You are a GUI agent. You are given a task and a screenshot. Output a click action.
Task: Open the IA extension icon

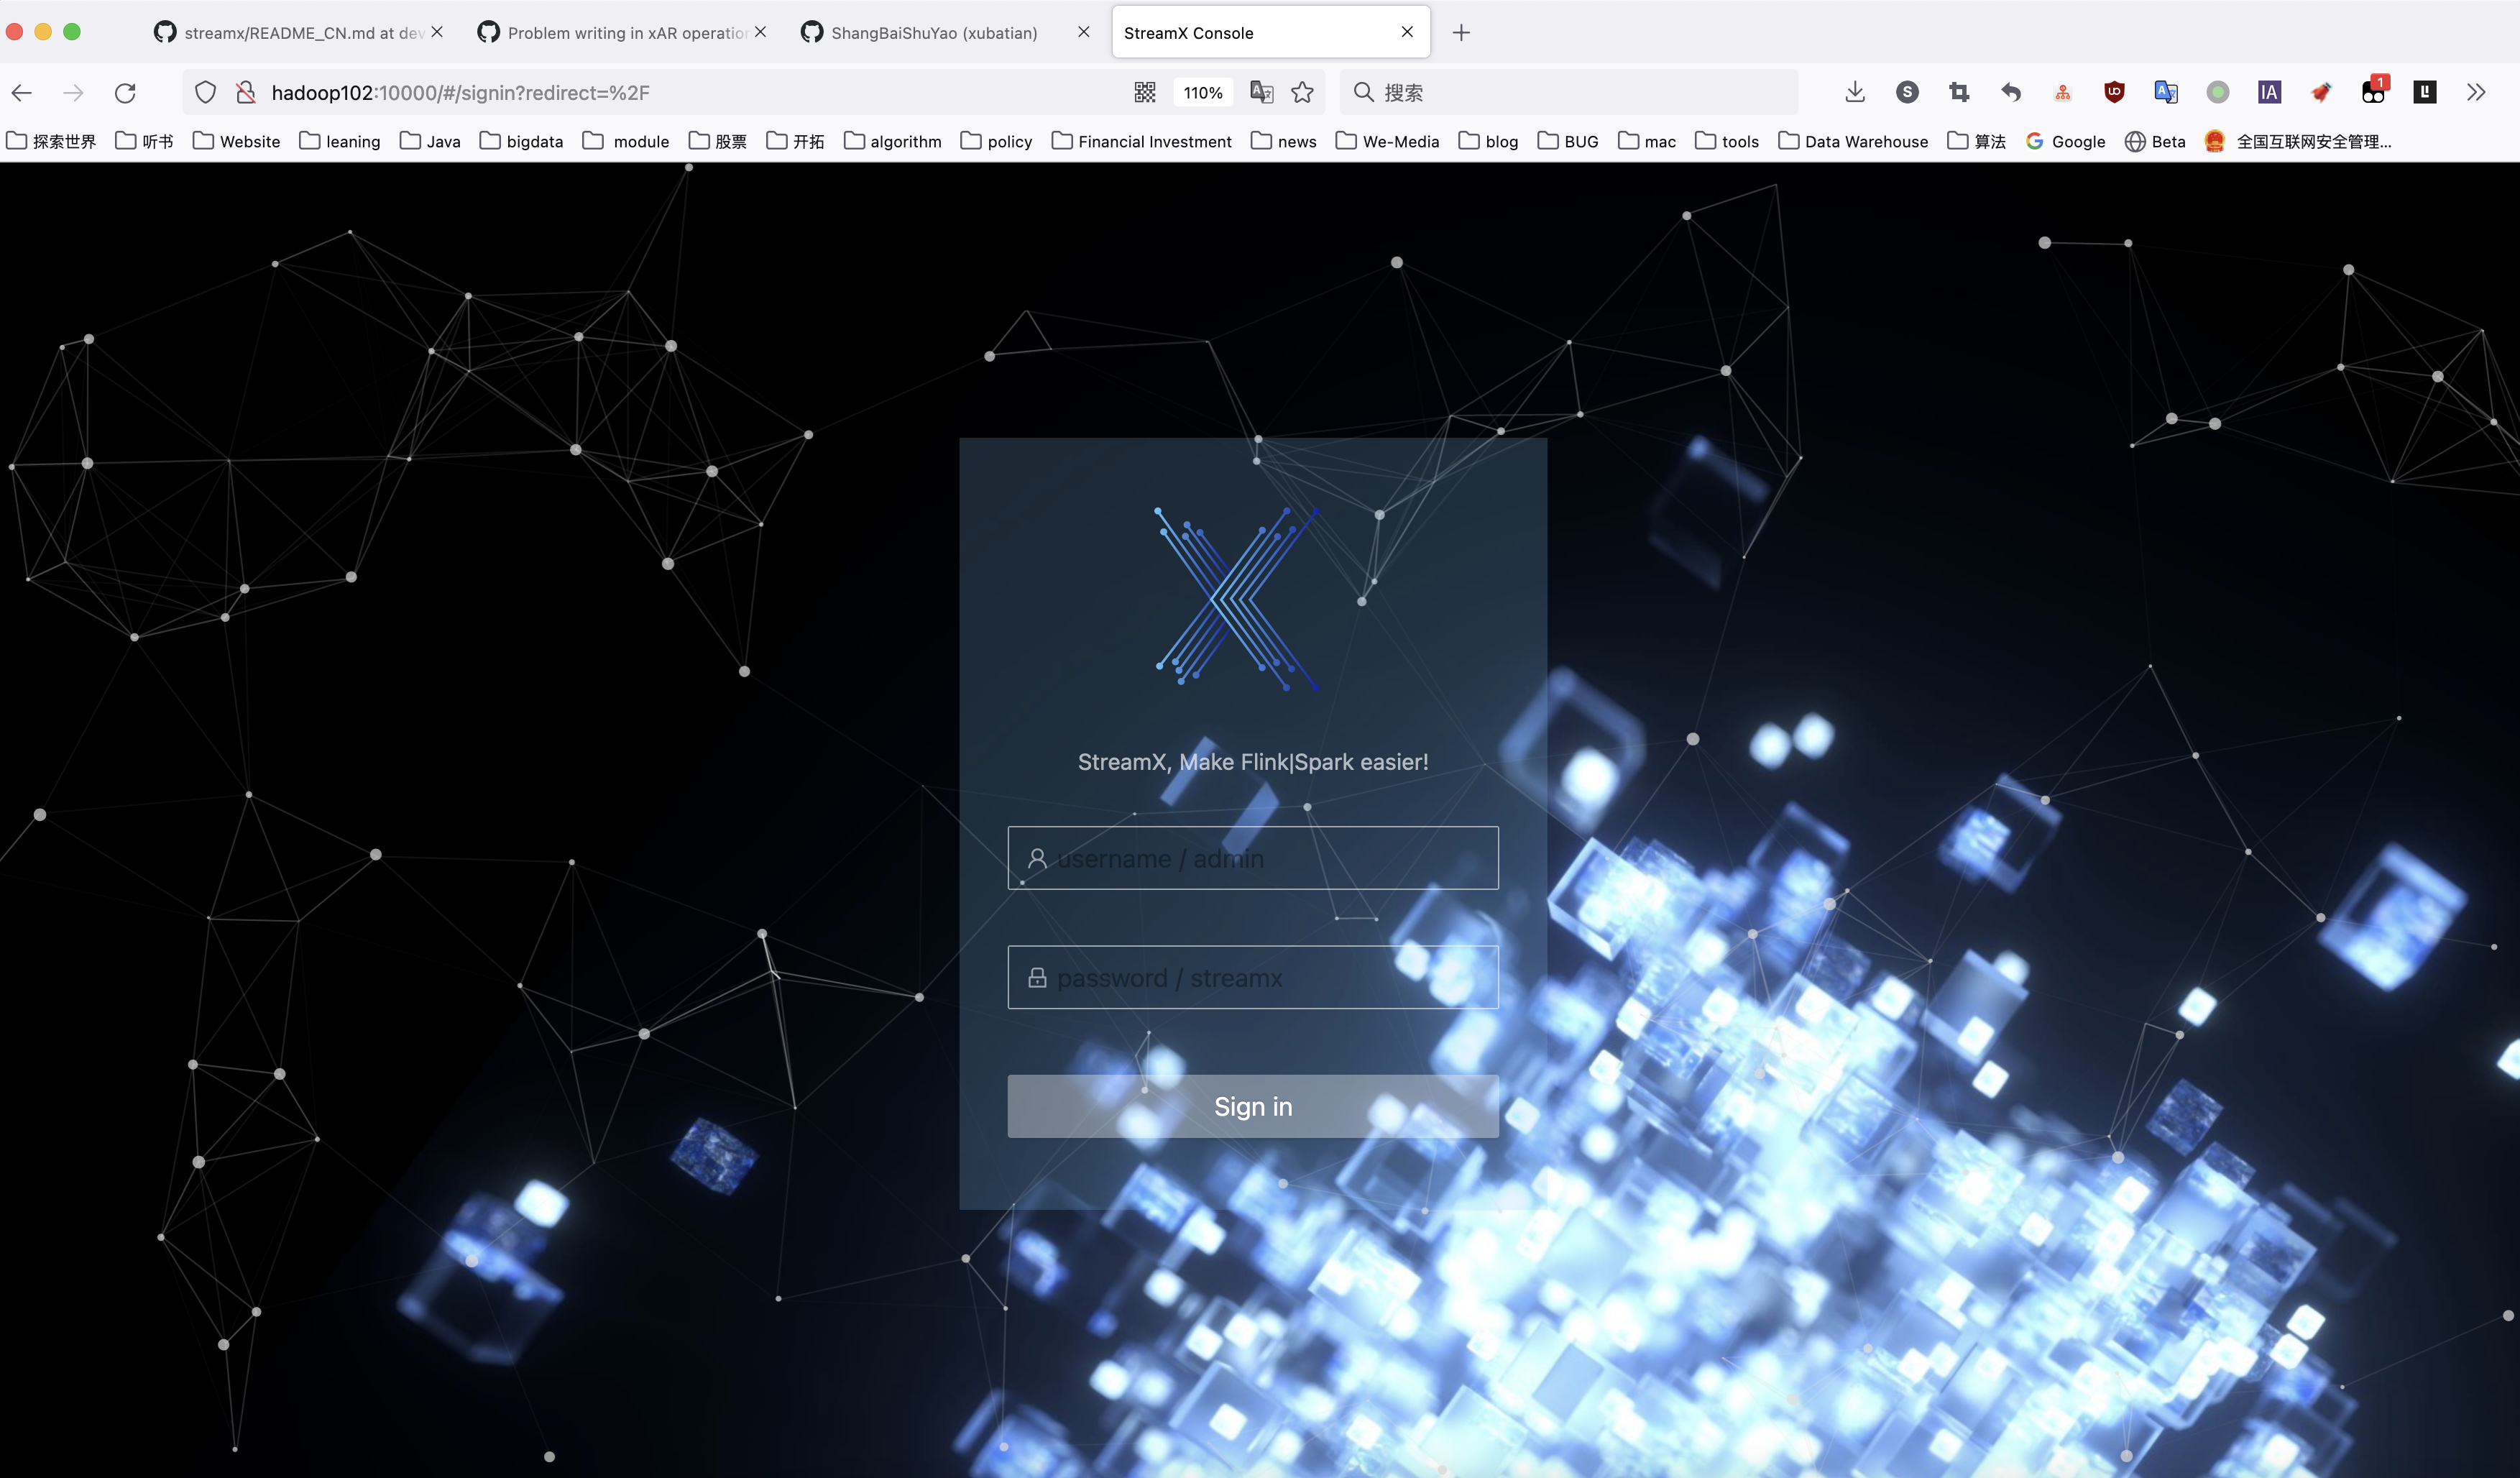pos(2269,93)
